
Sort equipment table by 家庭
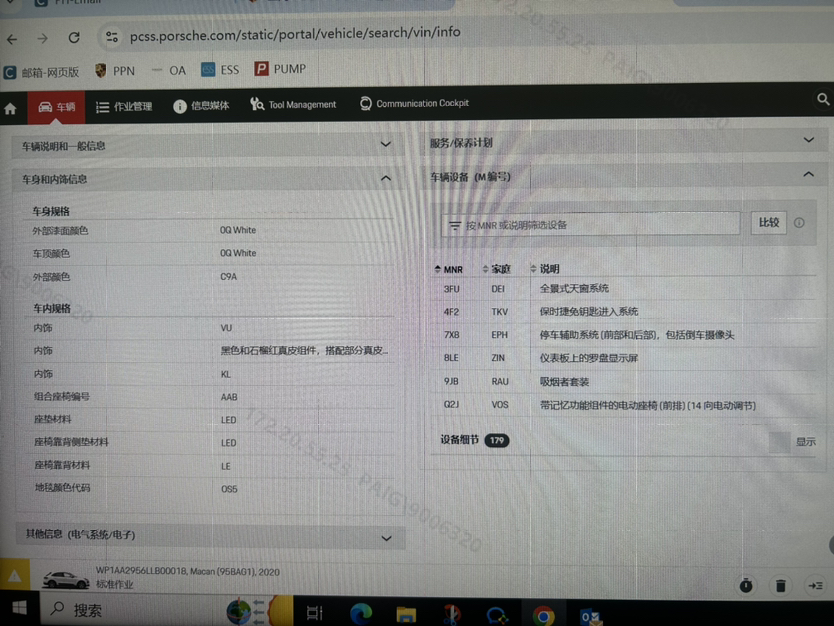click(496, 269)
